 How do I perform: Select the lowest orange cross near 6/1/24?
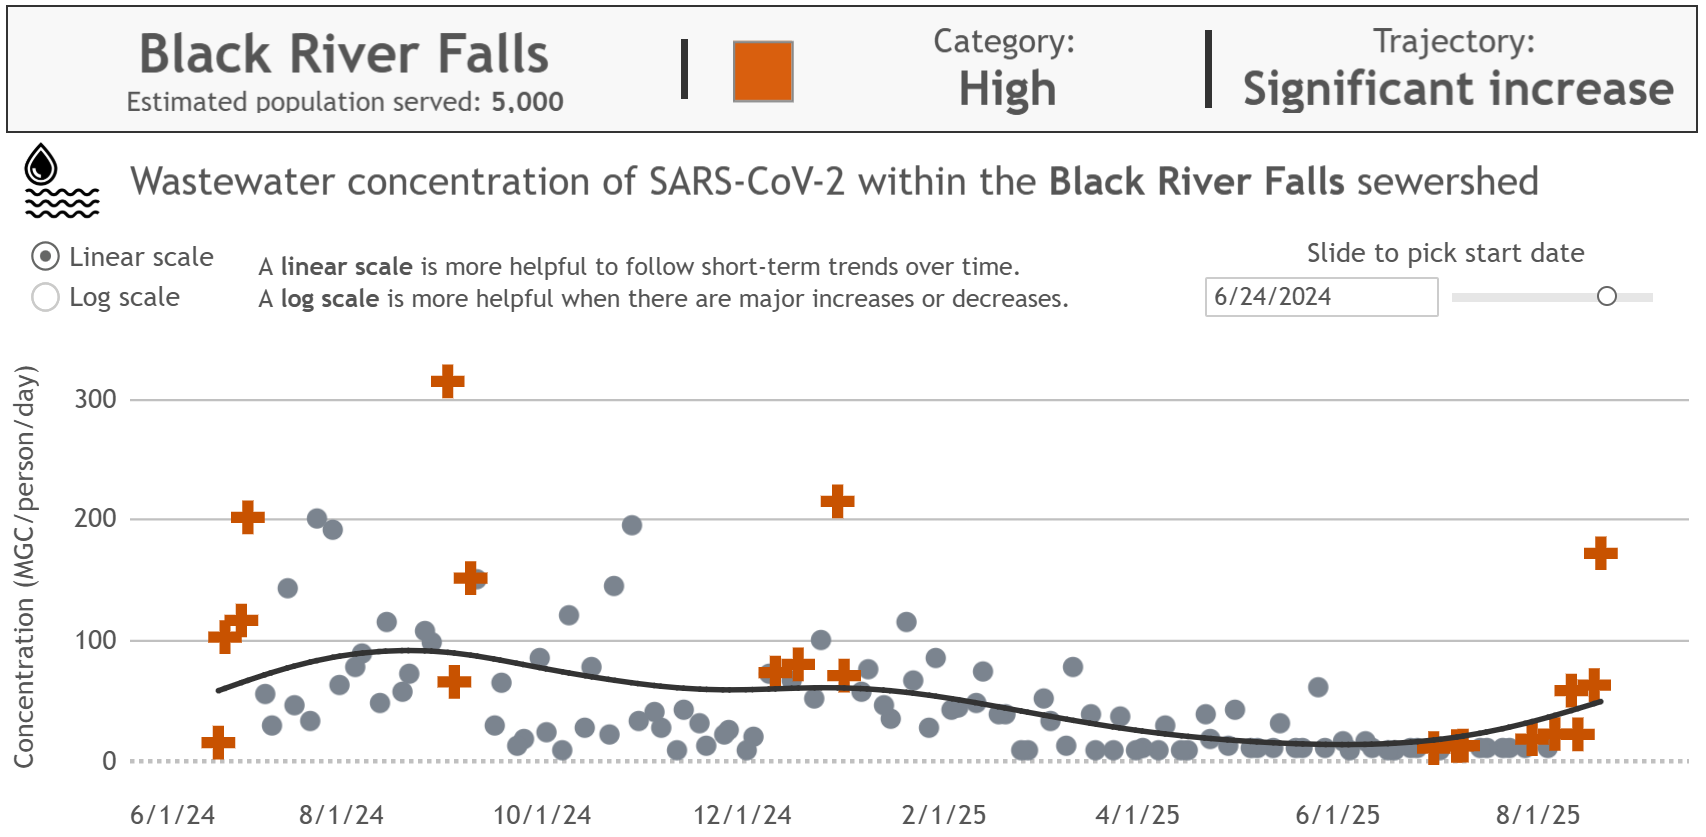[218, 742]
